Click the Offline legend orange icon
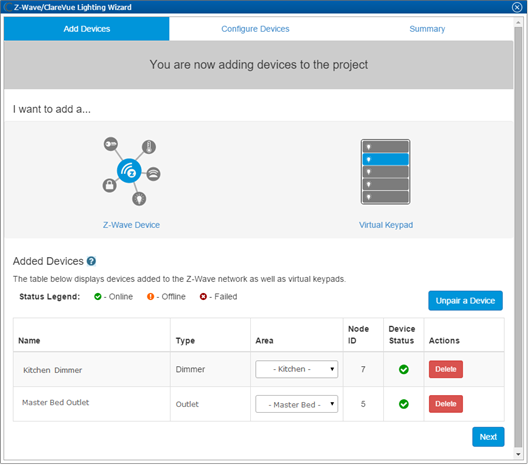 [150, 297]
